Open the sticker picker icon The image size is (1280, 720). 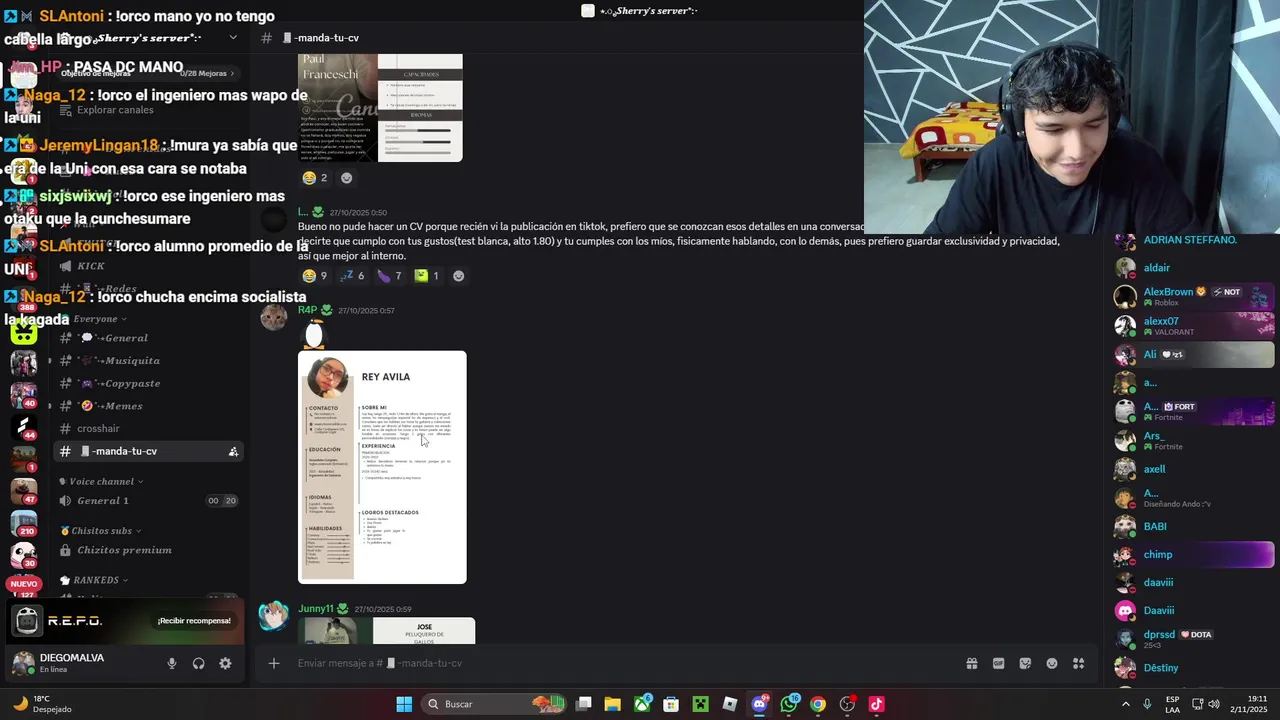coord(1025,663)
